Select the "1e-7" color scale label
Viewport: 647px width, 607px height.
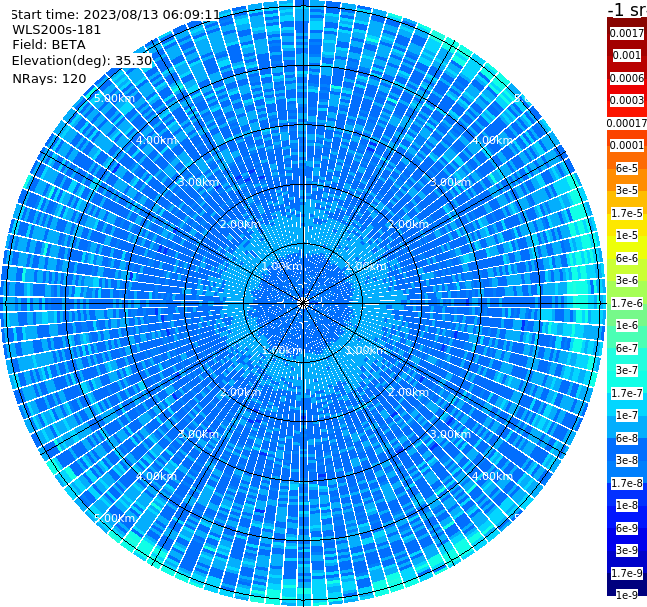pos(627,415)
